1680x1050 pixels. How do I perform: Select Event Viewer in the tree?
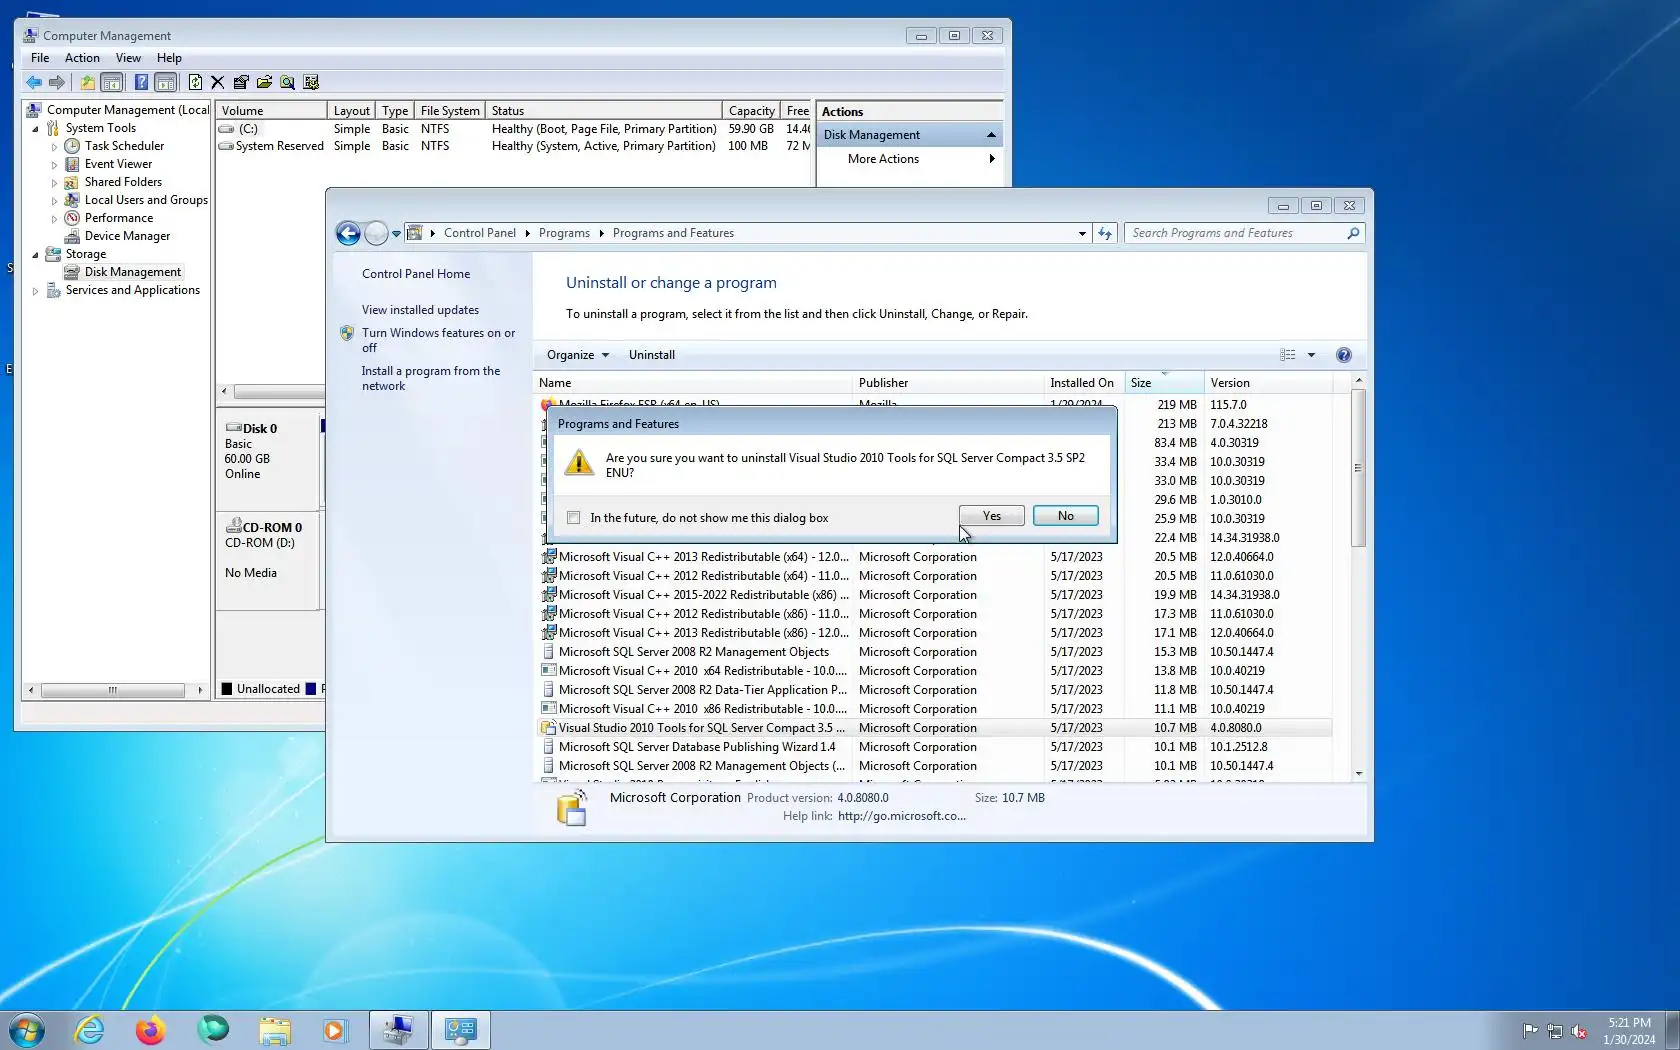pos(118,164)
